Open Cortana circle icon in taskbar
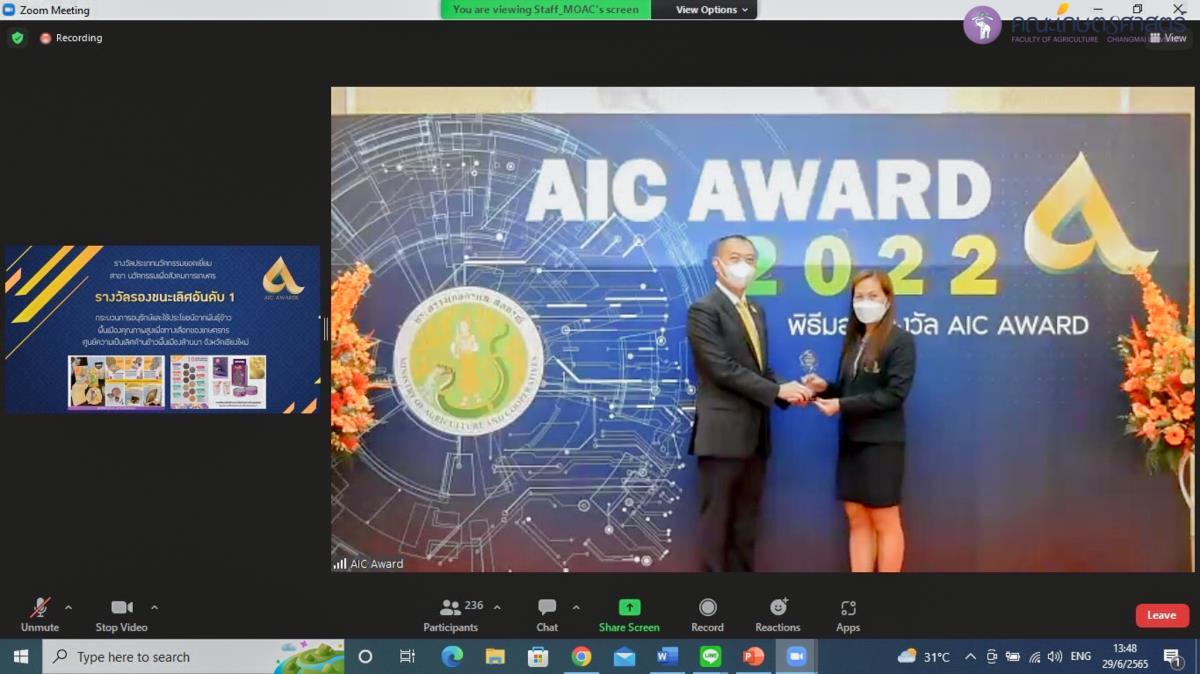The height and width of the screenshot is (674, 1200). (365, 657)
